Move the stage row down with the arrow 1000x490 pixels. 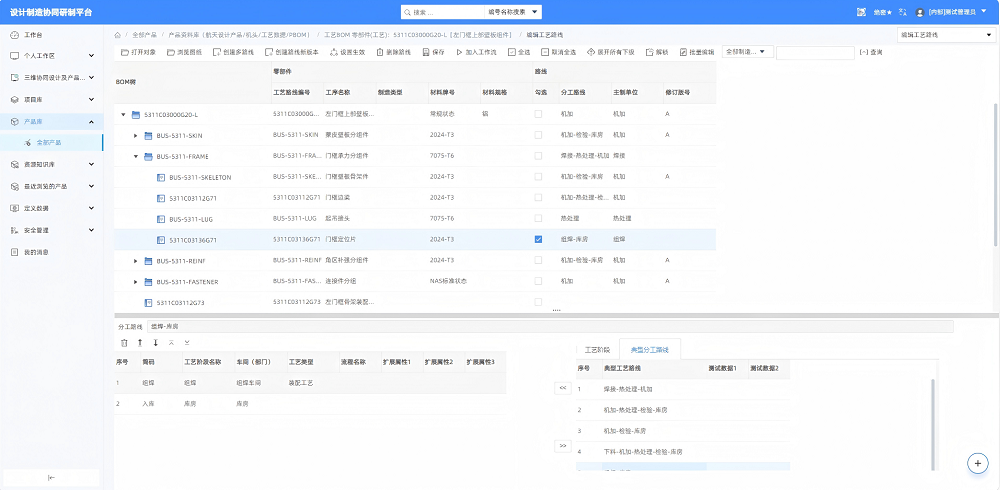pos(156,343)
